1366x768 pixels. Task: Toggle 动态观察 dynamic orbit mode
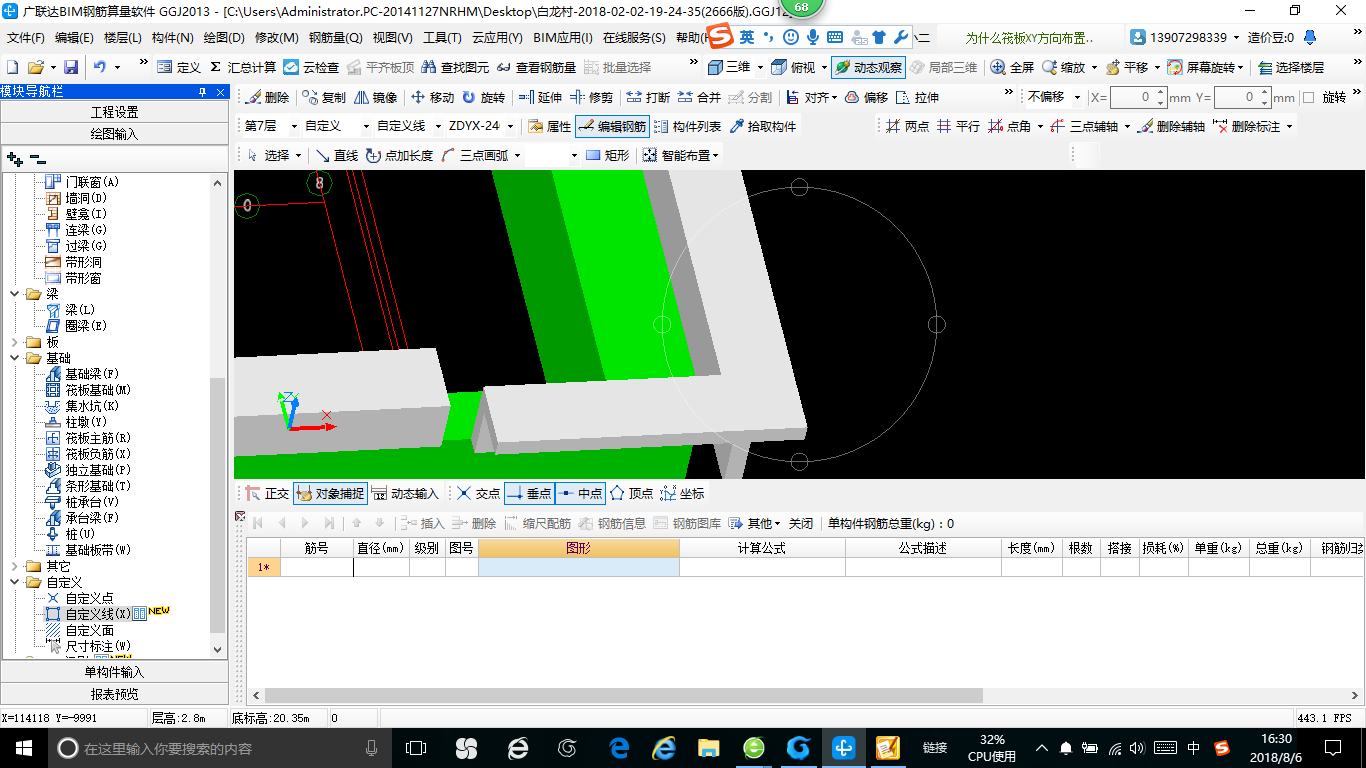[x=868, y=67]
